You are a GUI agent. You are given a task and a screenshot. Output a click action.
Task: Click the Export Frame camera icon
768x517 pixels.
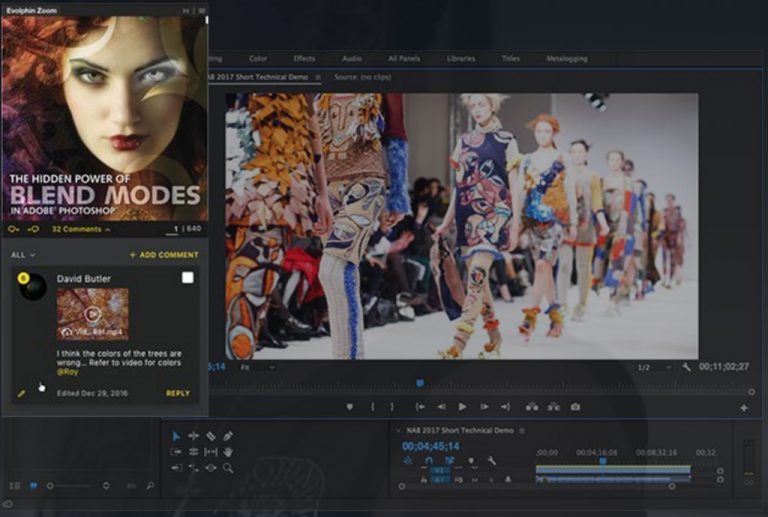point(575,407)
